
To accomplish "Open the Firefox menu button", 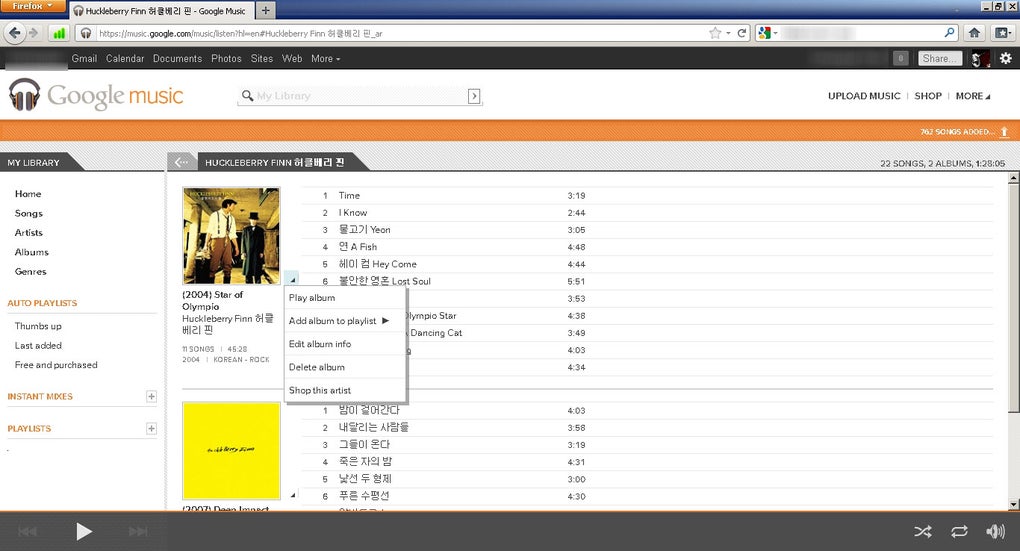I will tap(32, 6).
